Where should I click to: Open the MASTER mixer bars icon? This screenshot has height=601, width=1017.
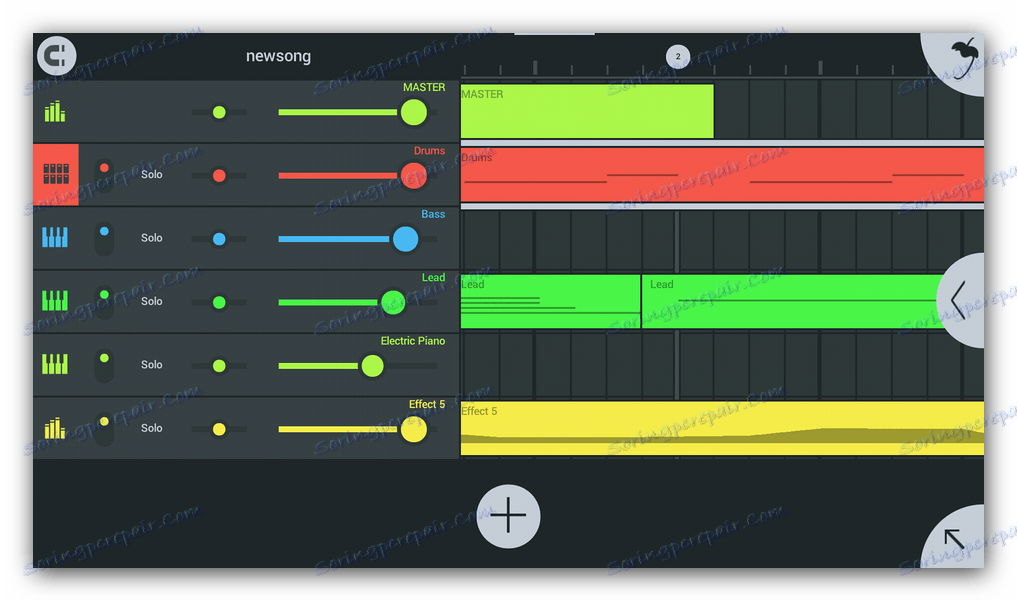[55, 112]
